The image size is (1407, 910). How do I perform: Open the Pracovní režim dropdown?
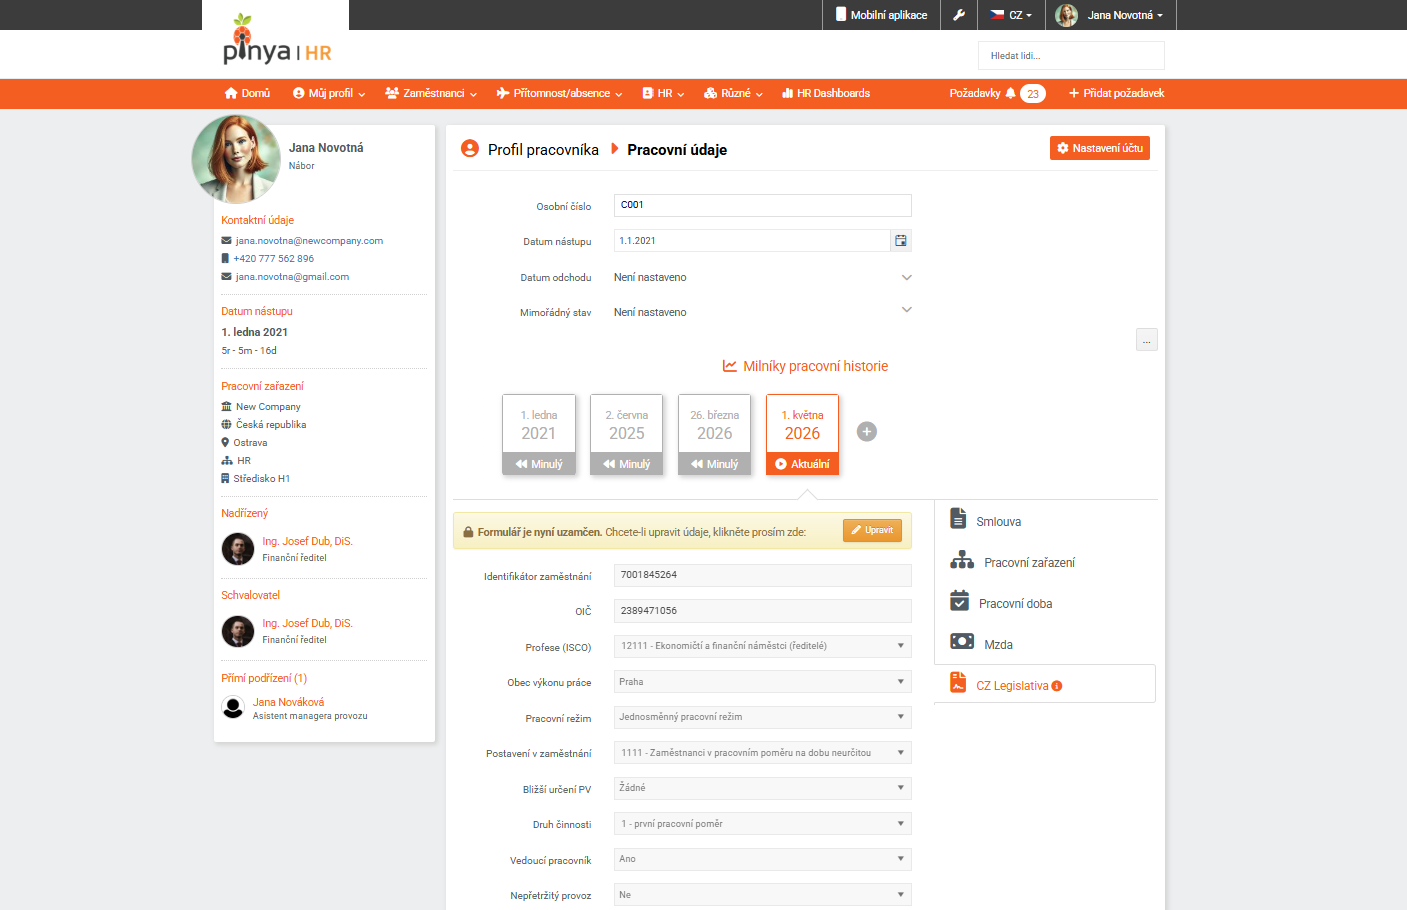[x=763, y=717]
